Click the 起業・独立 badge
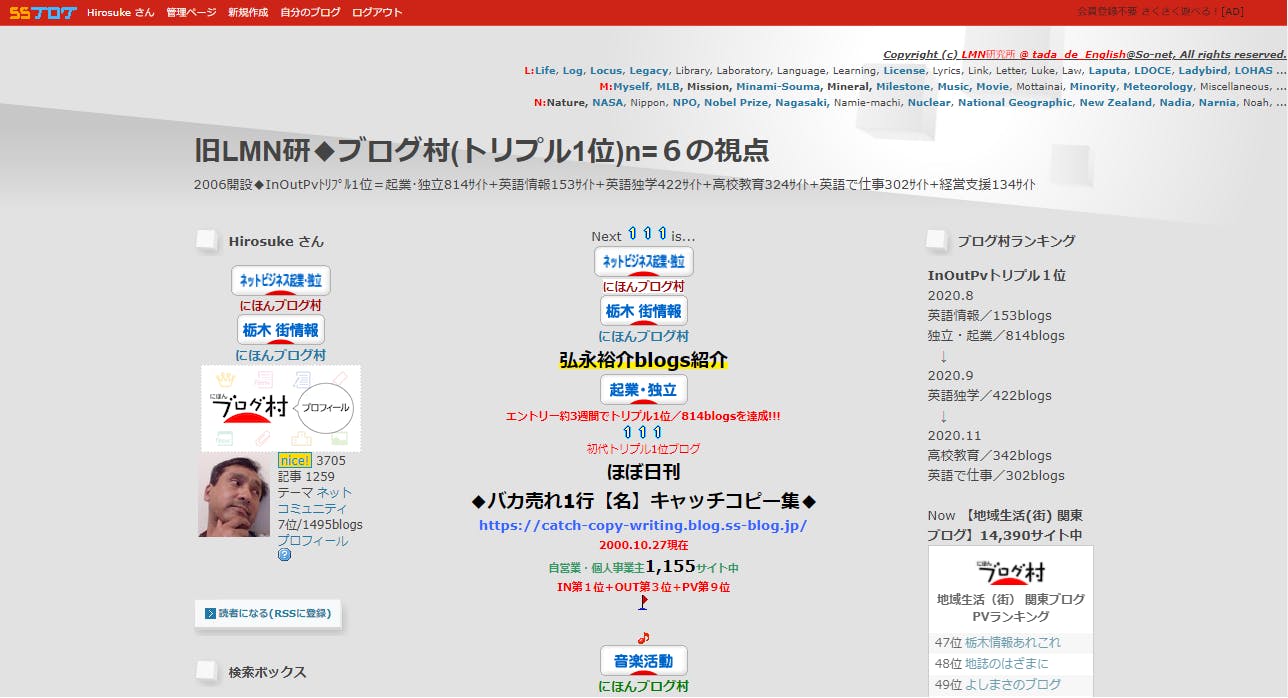The width and height of the screenshot is (1288, 698). pyautogui.click(x=644, y=390)
